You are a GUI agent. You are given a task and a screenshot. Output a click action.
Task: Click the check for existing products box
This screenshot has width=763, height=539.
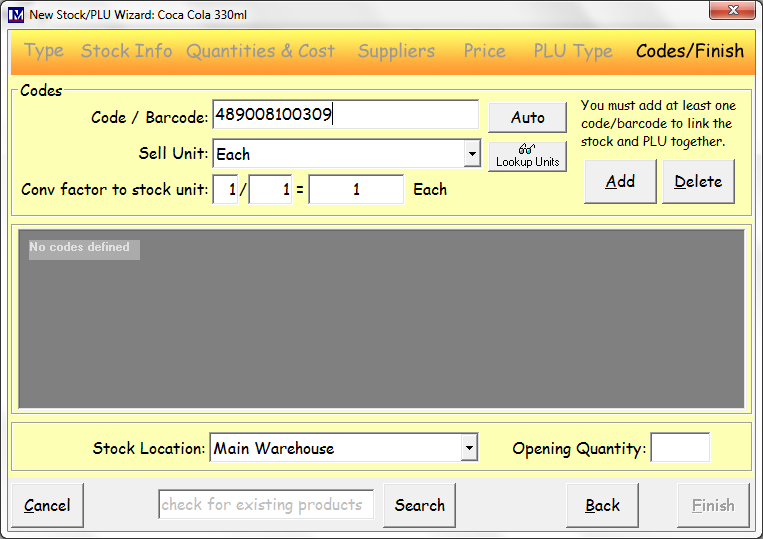coord(266,504)
